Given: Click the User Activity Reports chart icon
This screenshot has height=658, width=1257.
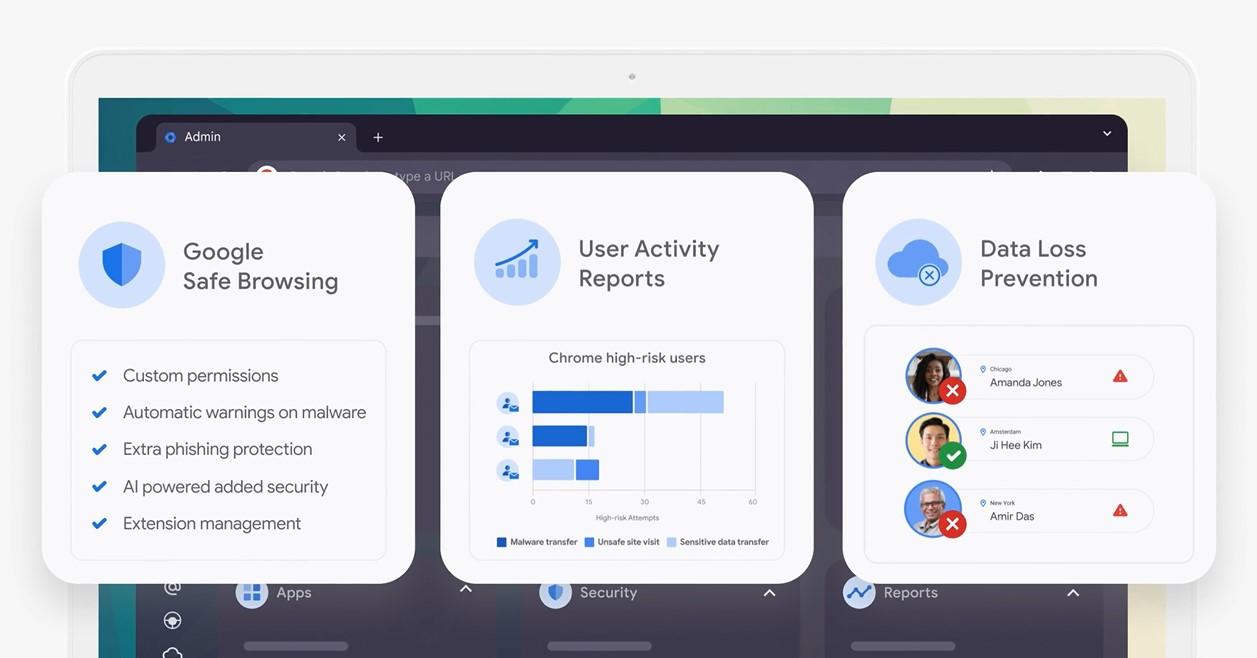Looking at the screenshot, I should [x=517, y=262].
